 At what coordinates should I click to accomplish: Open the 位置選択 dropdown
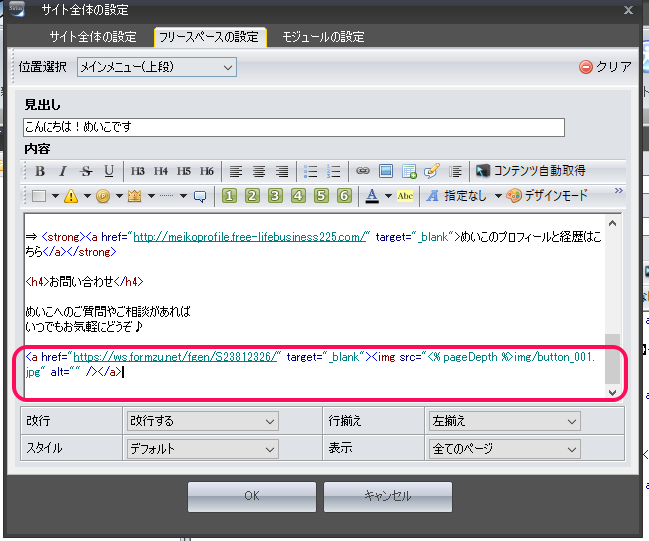coord(156,67)
